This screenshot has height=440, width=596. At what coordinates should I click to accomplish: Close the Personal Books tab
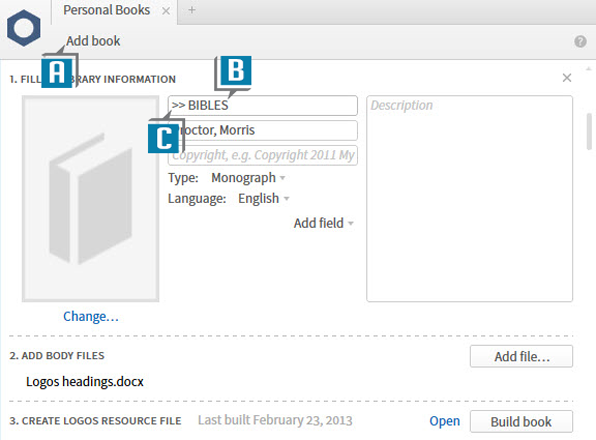point(166,11)
